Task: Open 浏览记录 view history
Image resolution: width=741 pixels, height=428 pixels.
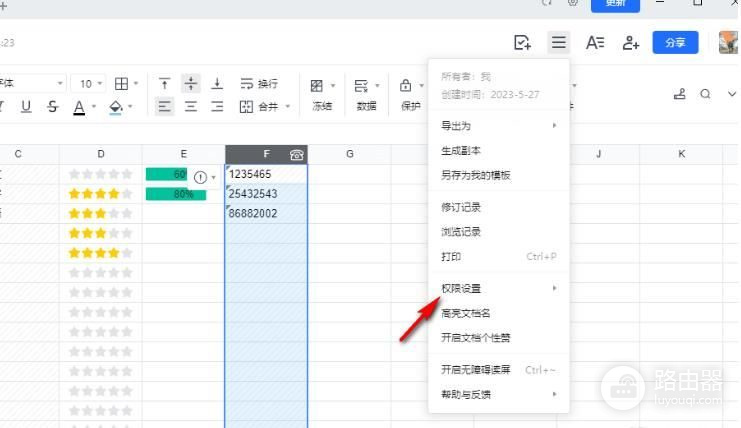Action: (499, 231)
